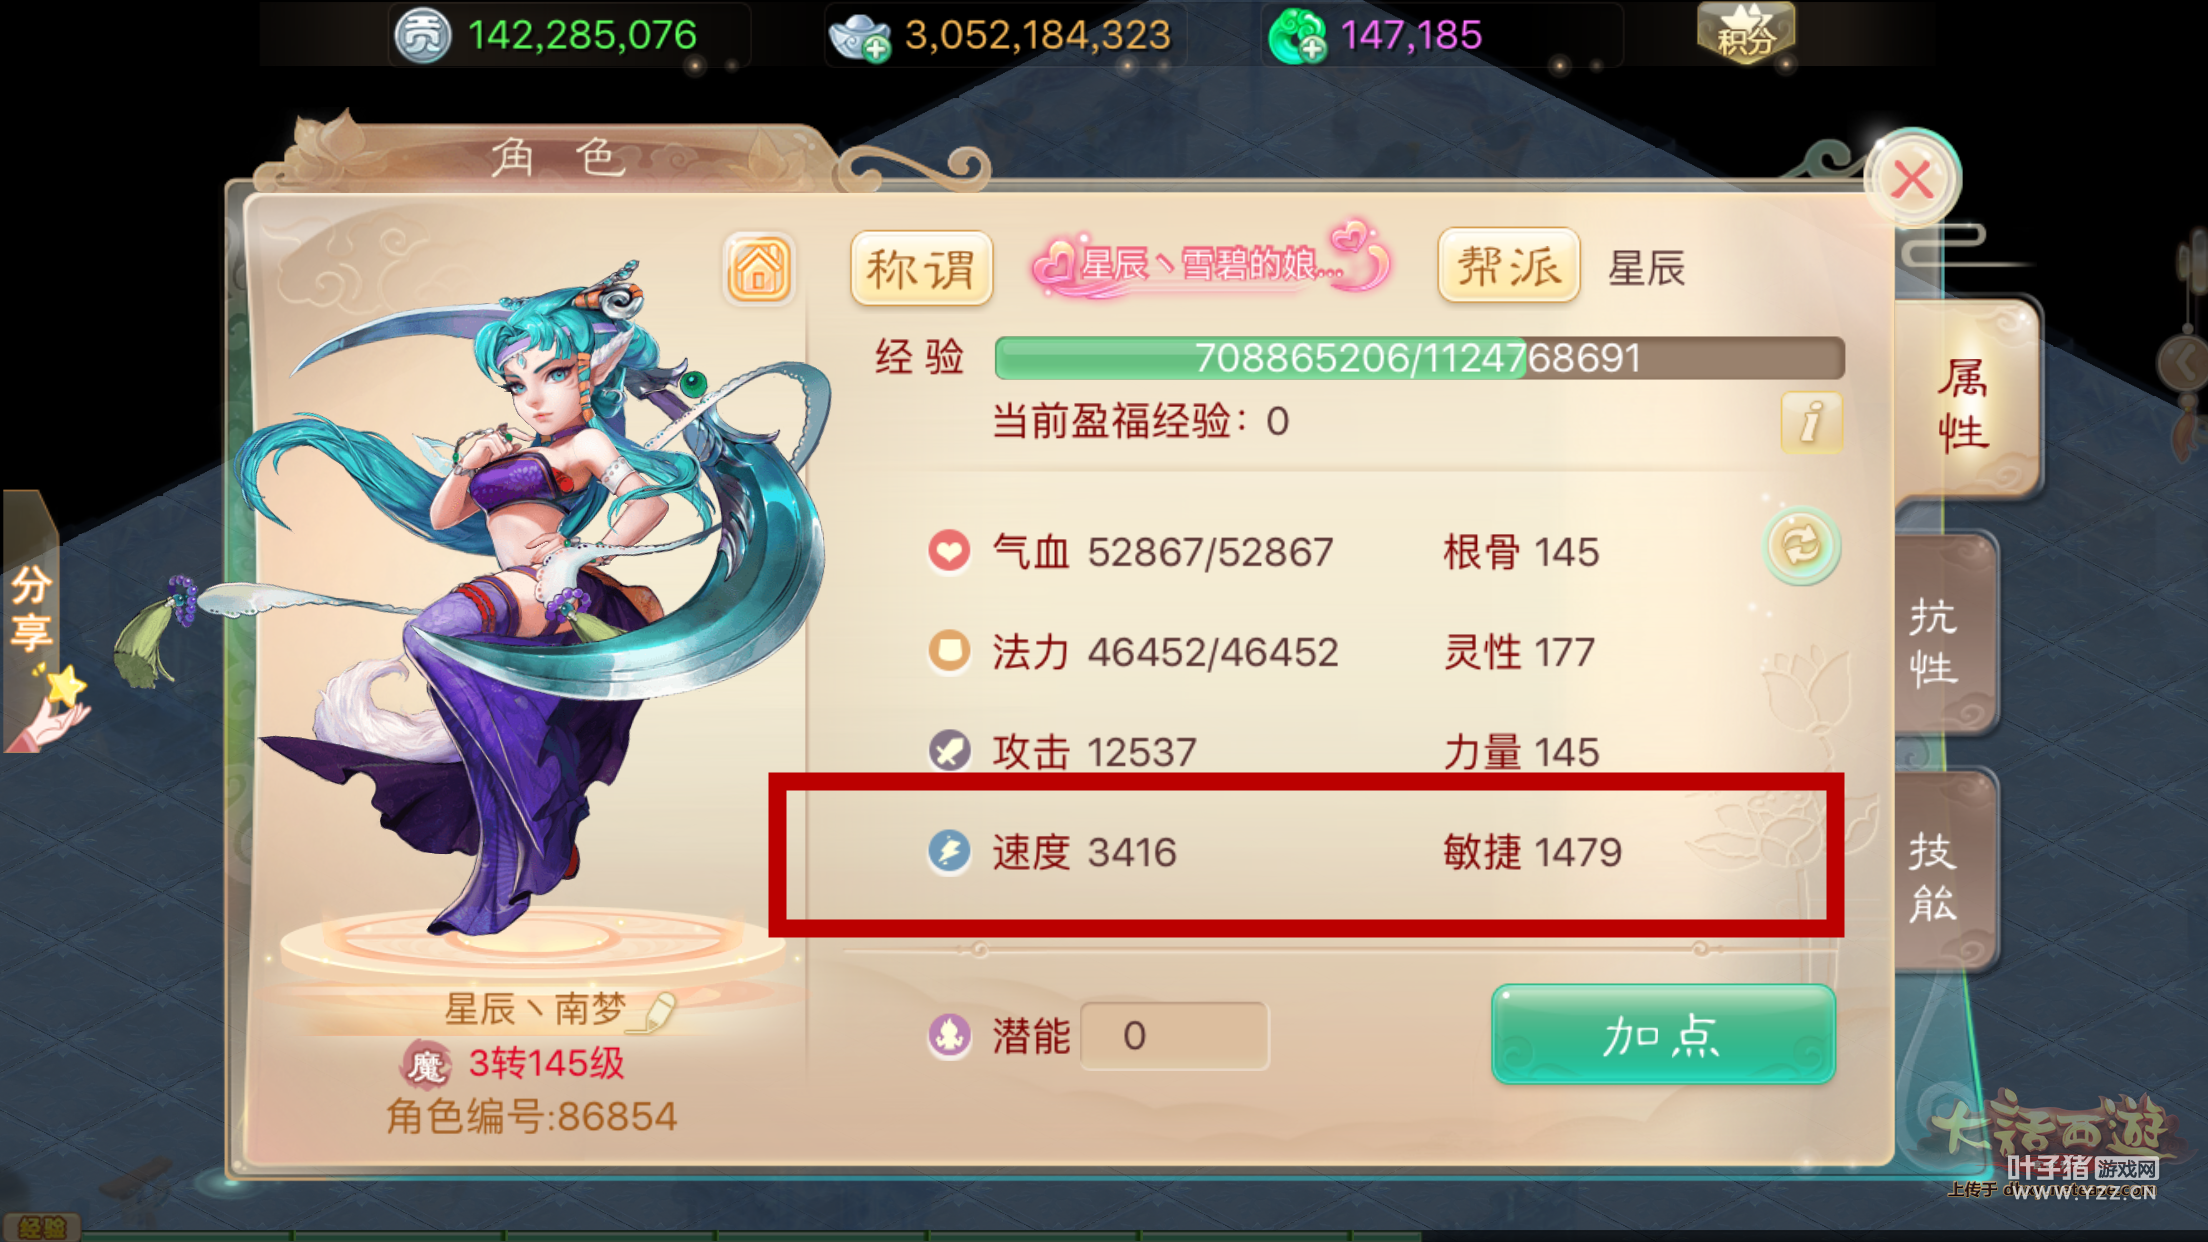Close the character panel with red X
Viewport: 2208px width, 1242px height.
(x=1912, y=181)
